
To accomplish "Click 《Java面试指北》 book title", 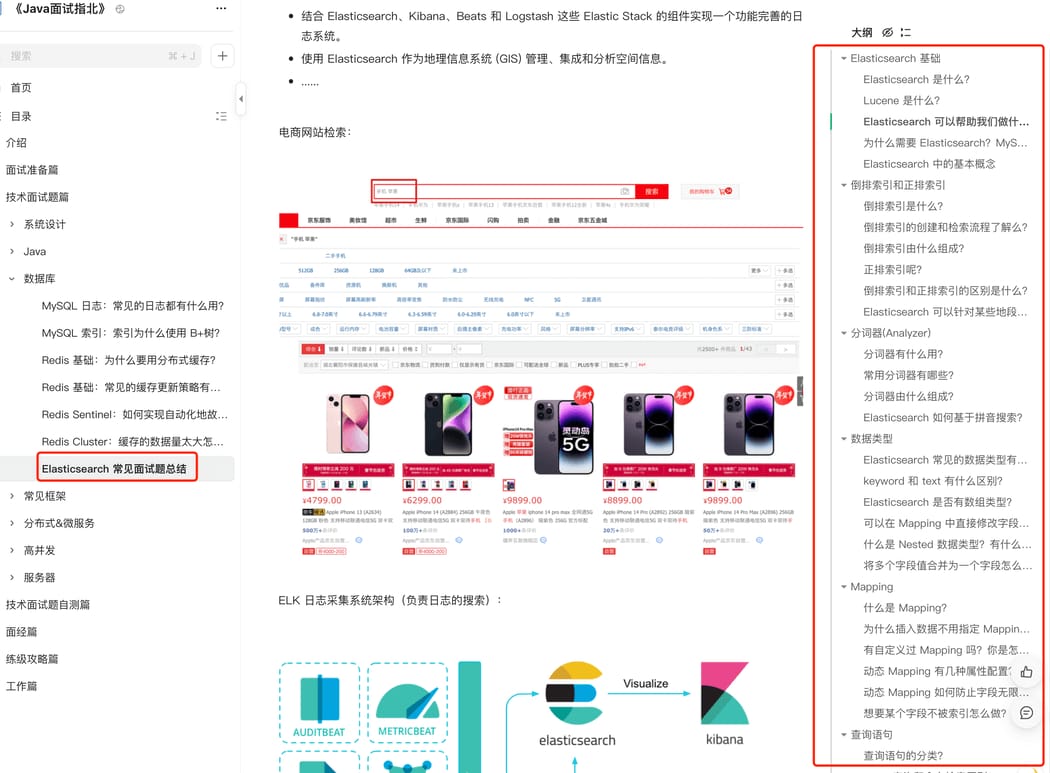I will click(60, 9).
